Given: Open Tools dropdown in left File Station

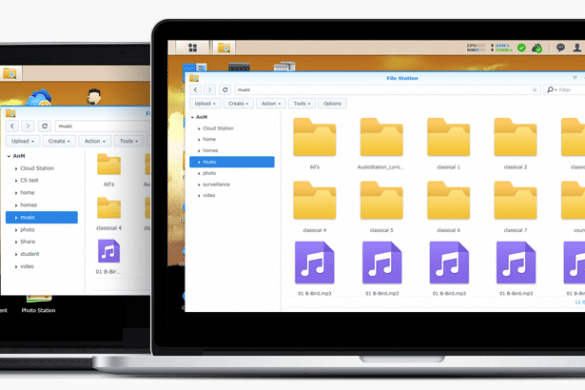Looking at the screenshot, I should tap(129, 141).
